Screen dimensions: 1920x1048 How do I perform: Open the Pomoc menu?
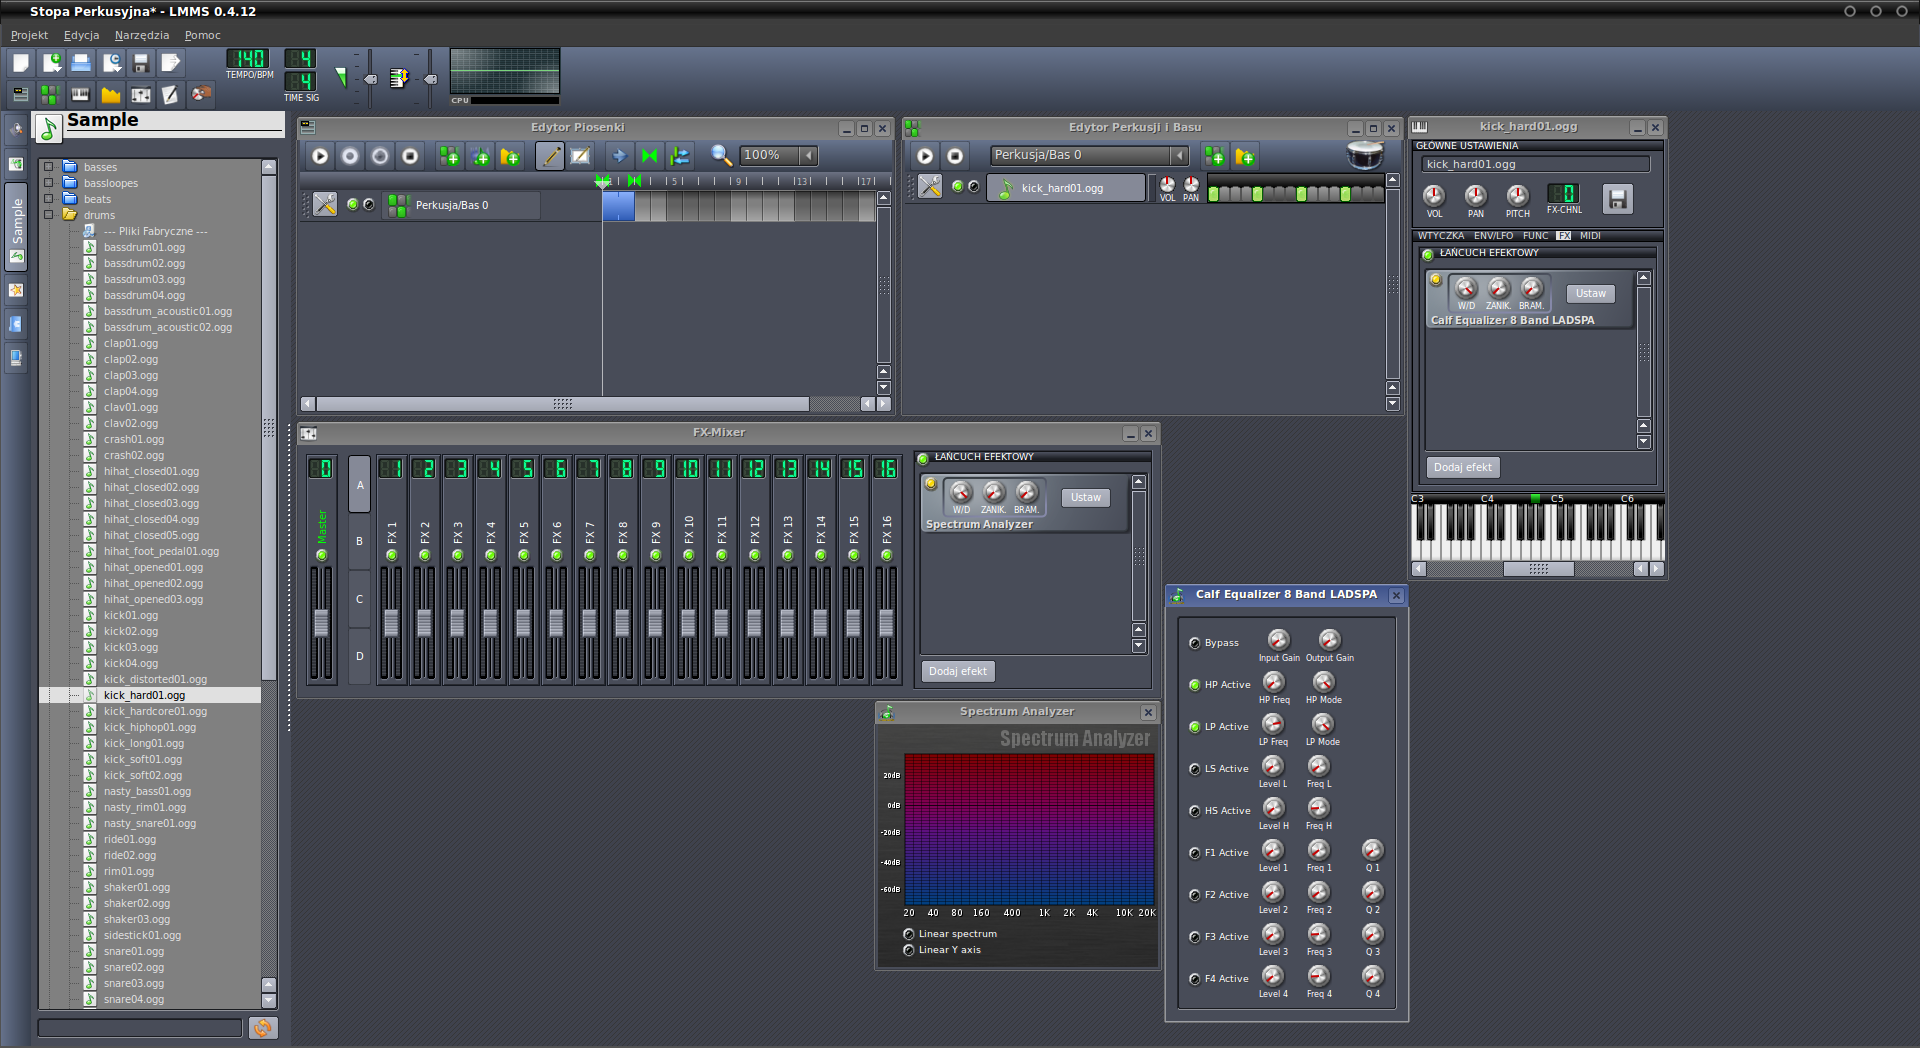202,35
